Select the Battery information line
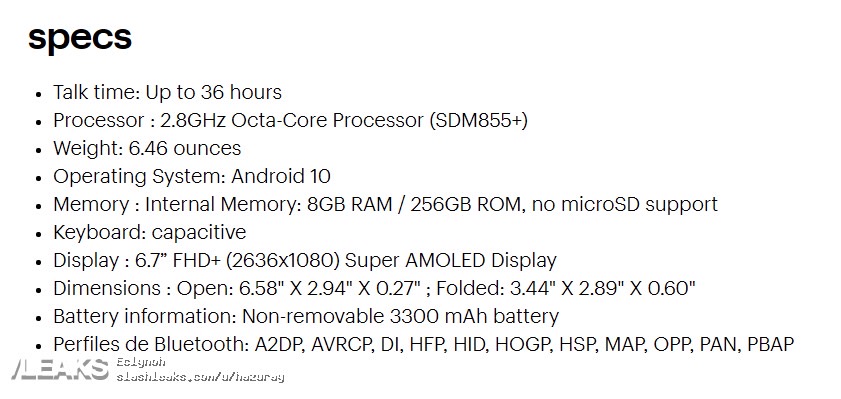Viewport: 841px width, 399px height. click(x=306, y=316)
